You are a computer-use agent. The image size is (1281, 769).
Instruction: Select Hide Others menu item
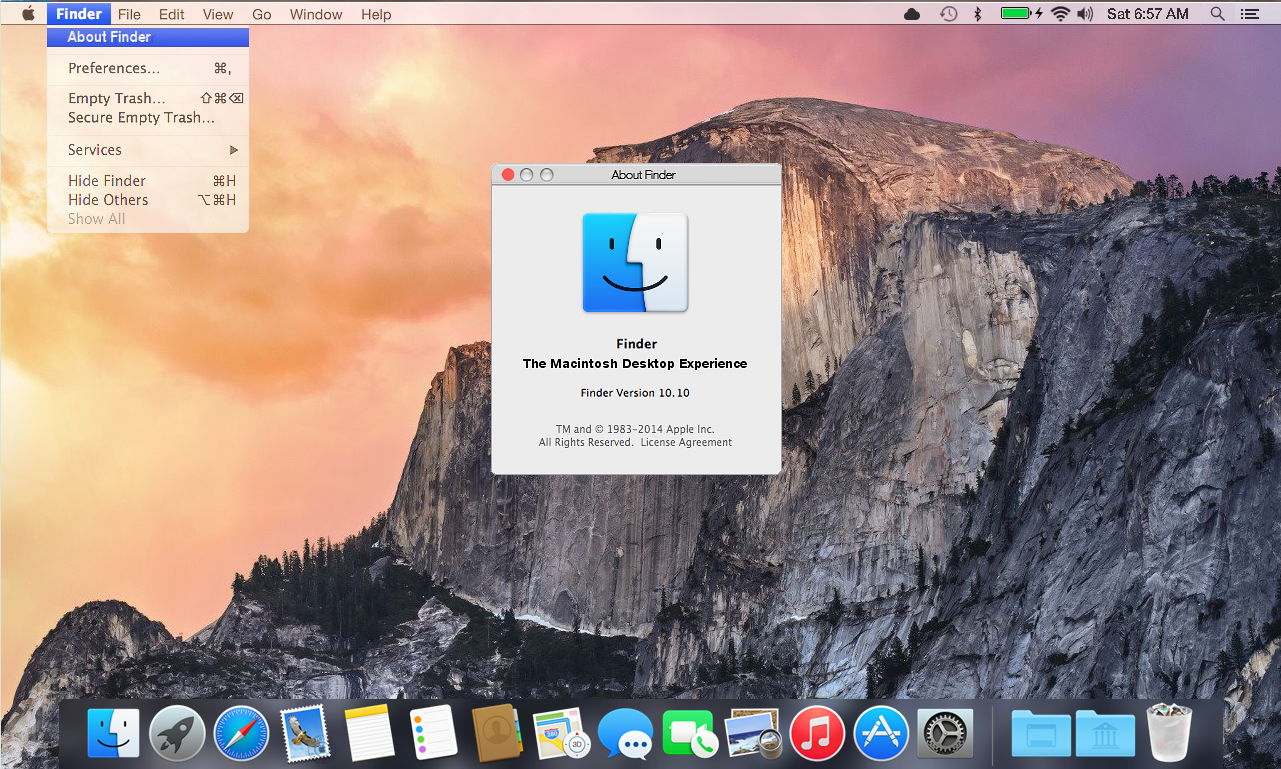[x=148, y=200]
